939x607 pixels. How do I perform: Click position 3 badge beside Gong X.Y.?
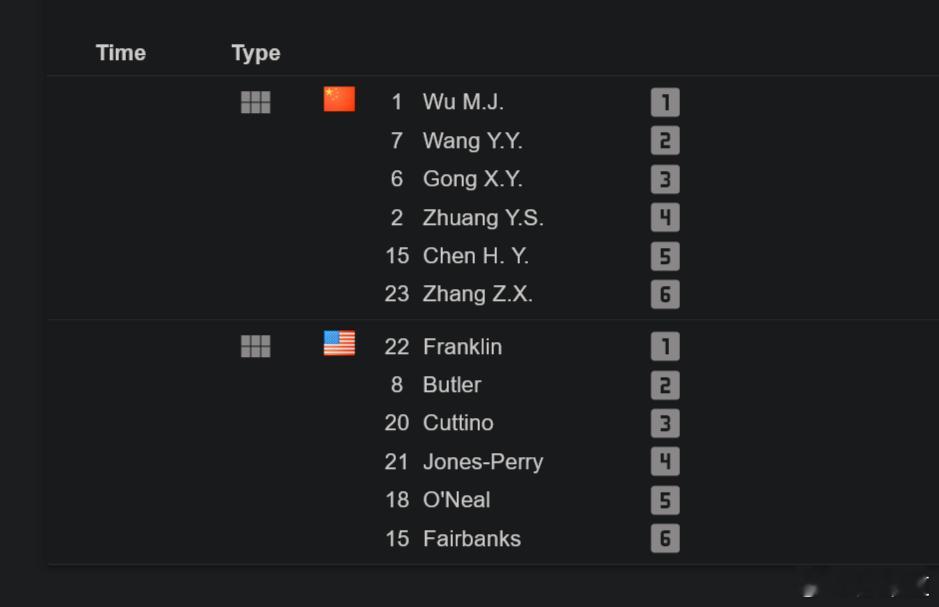[665, 179]
